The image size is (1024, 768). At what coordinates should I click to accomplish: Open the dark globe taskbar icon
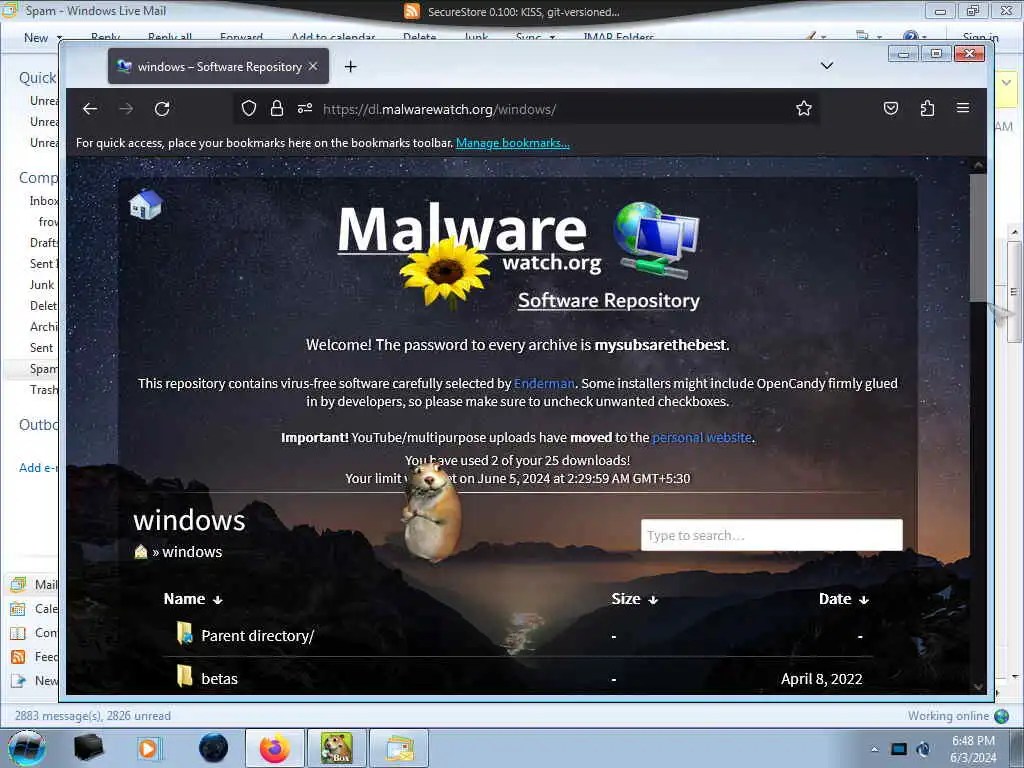pyautogui.click(x=214, y=748)
